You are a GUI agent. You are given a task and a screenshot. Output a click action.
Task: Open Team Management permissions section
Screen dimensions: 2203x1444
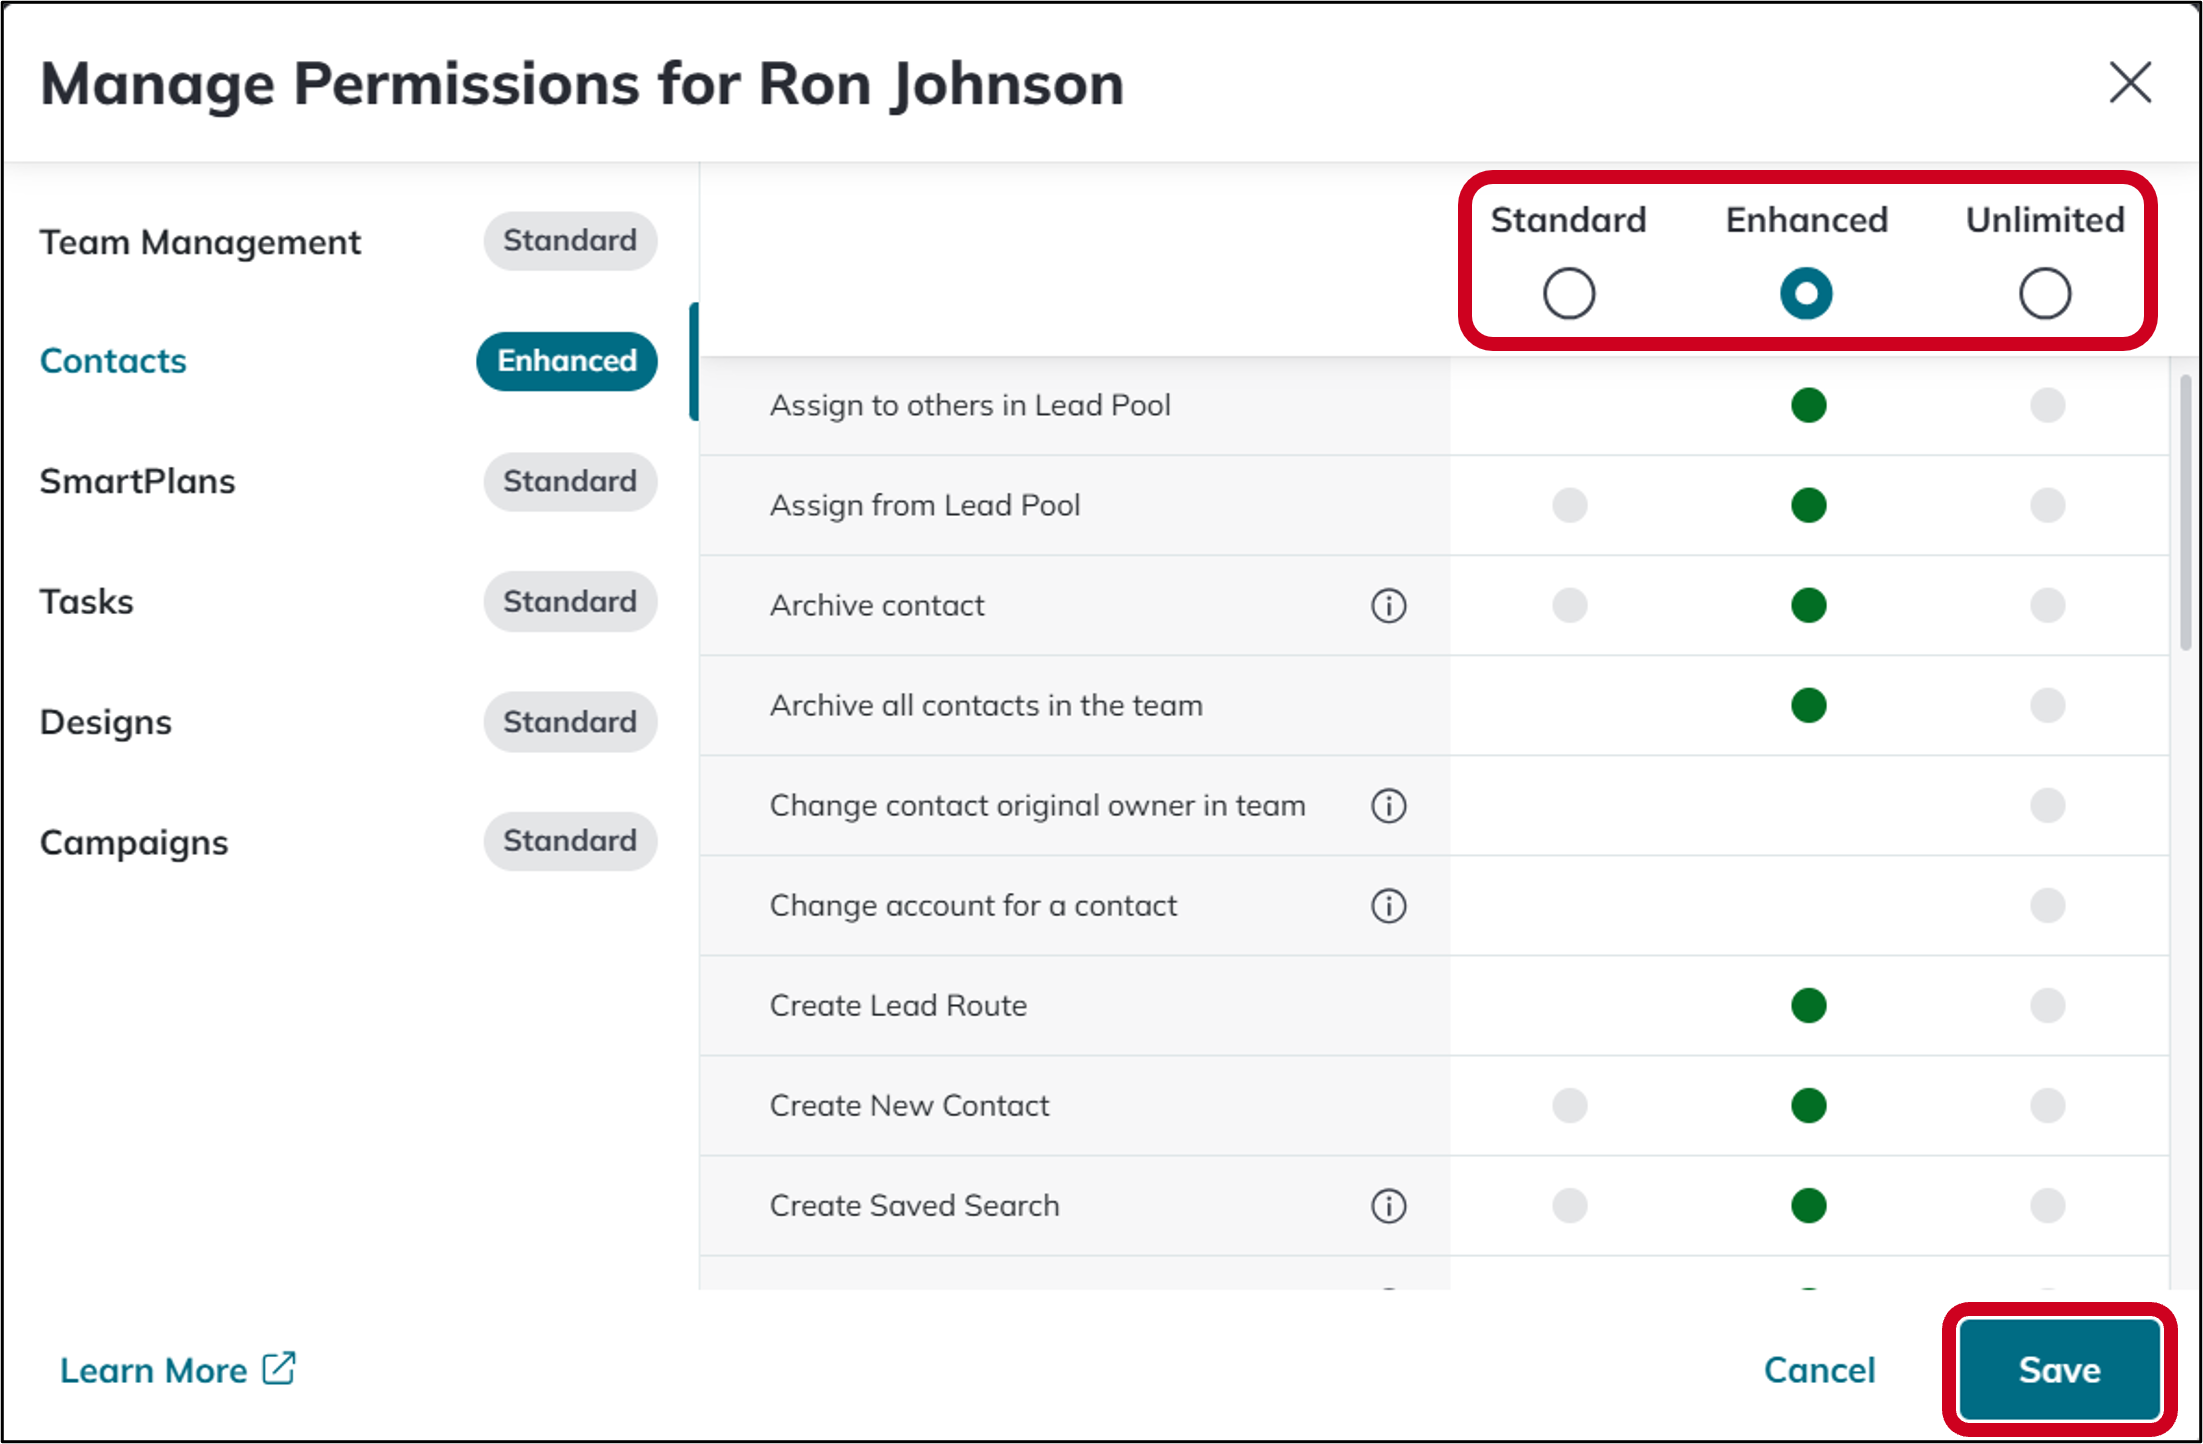pos(200,242)
